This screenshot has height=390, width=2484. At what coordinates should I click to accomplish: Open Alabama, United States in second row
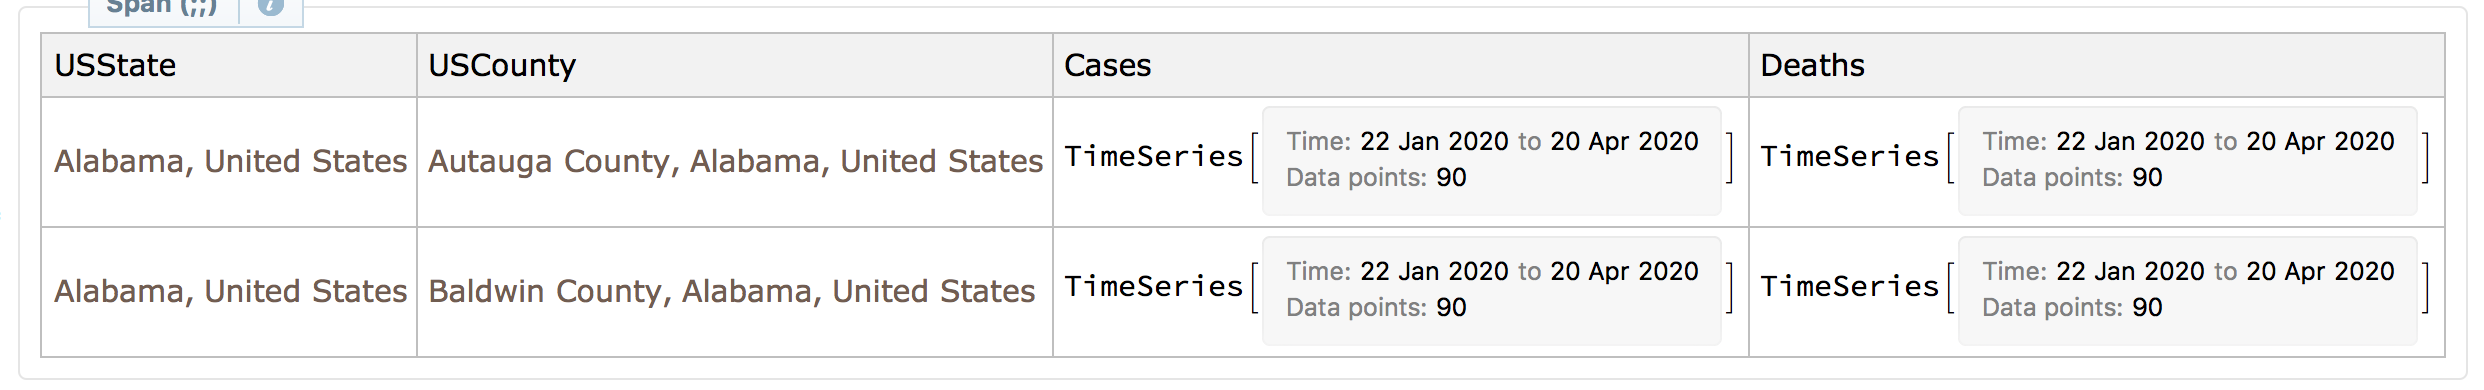(230, 291)
